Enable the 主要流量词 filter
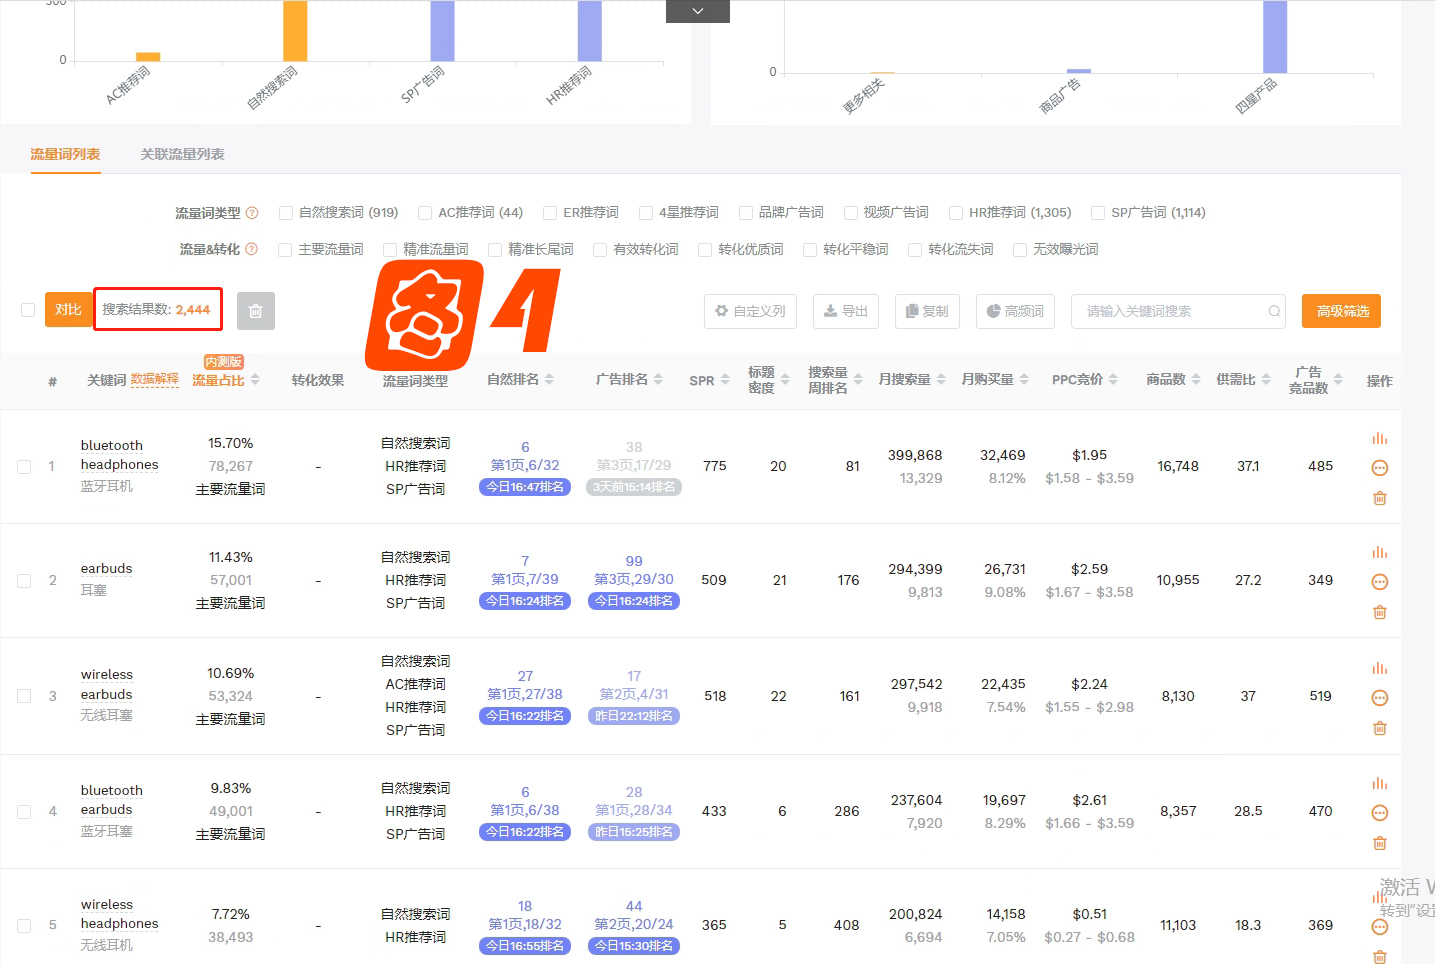The image size is (1435, 964). point(285,249)
